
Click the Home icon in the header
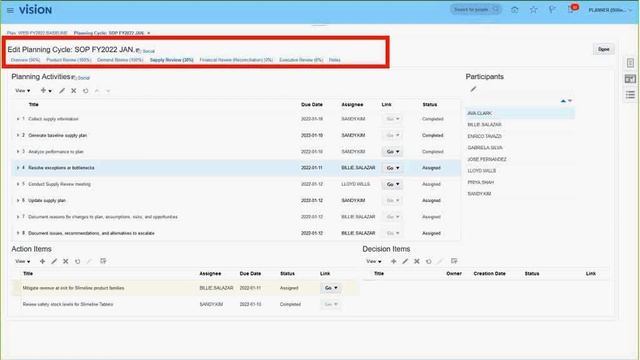[515, 10]
